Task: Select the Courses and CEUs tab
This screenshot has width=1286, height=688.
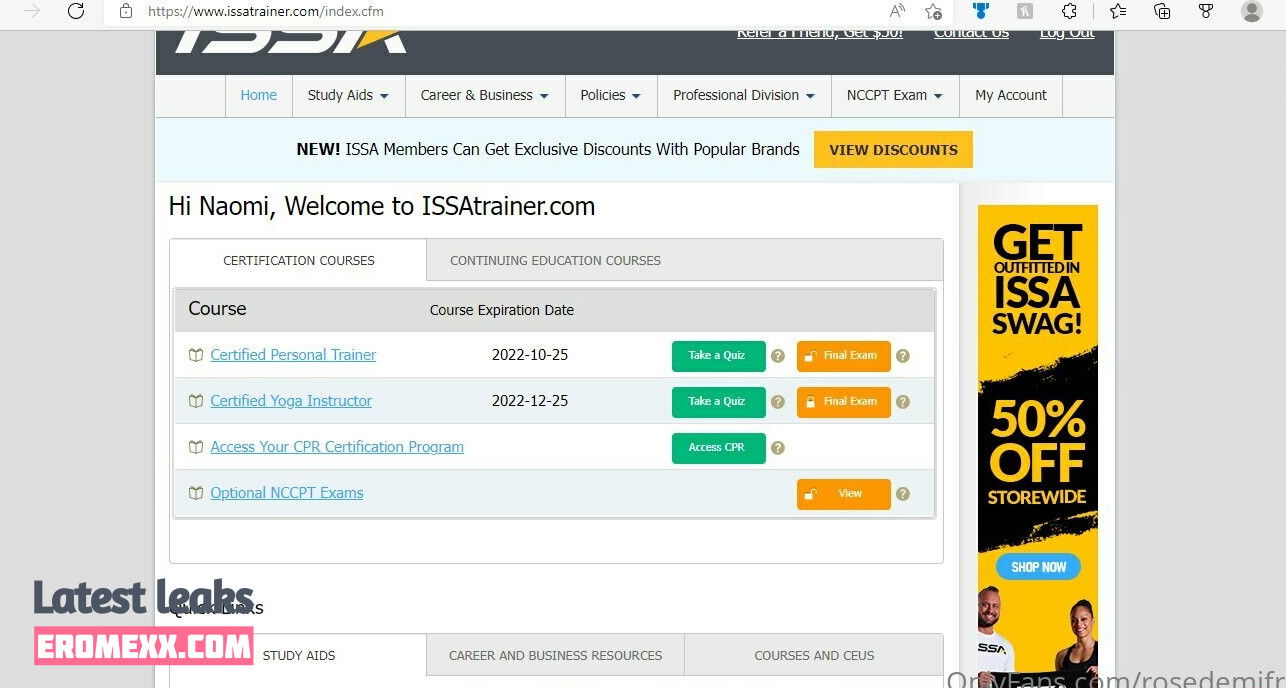Action: [814, 655]
